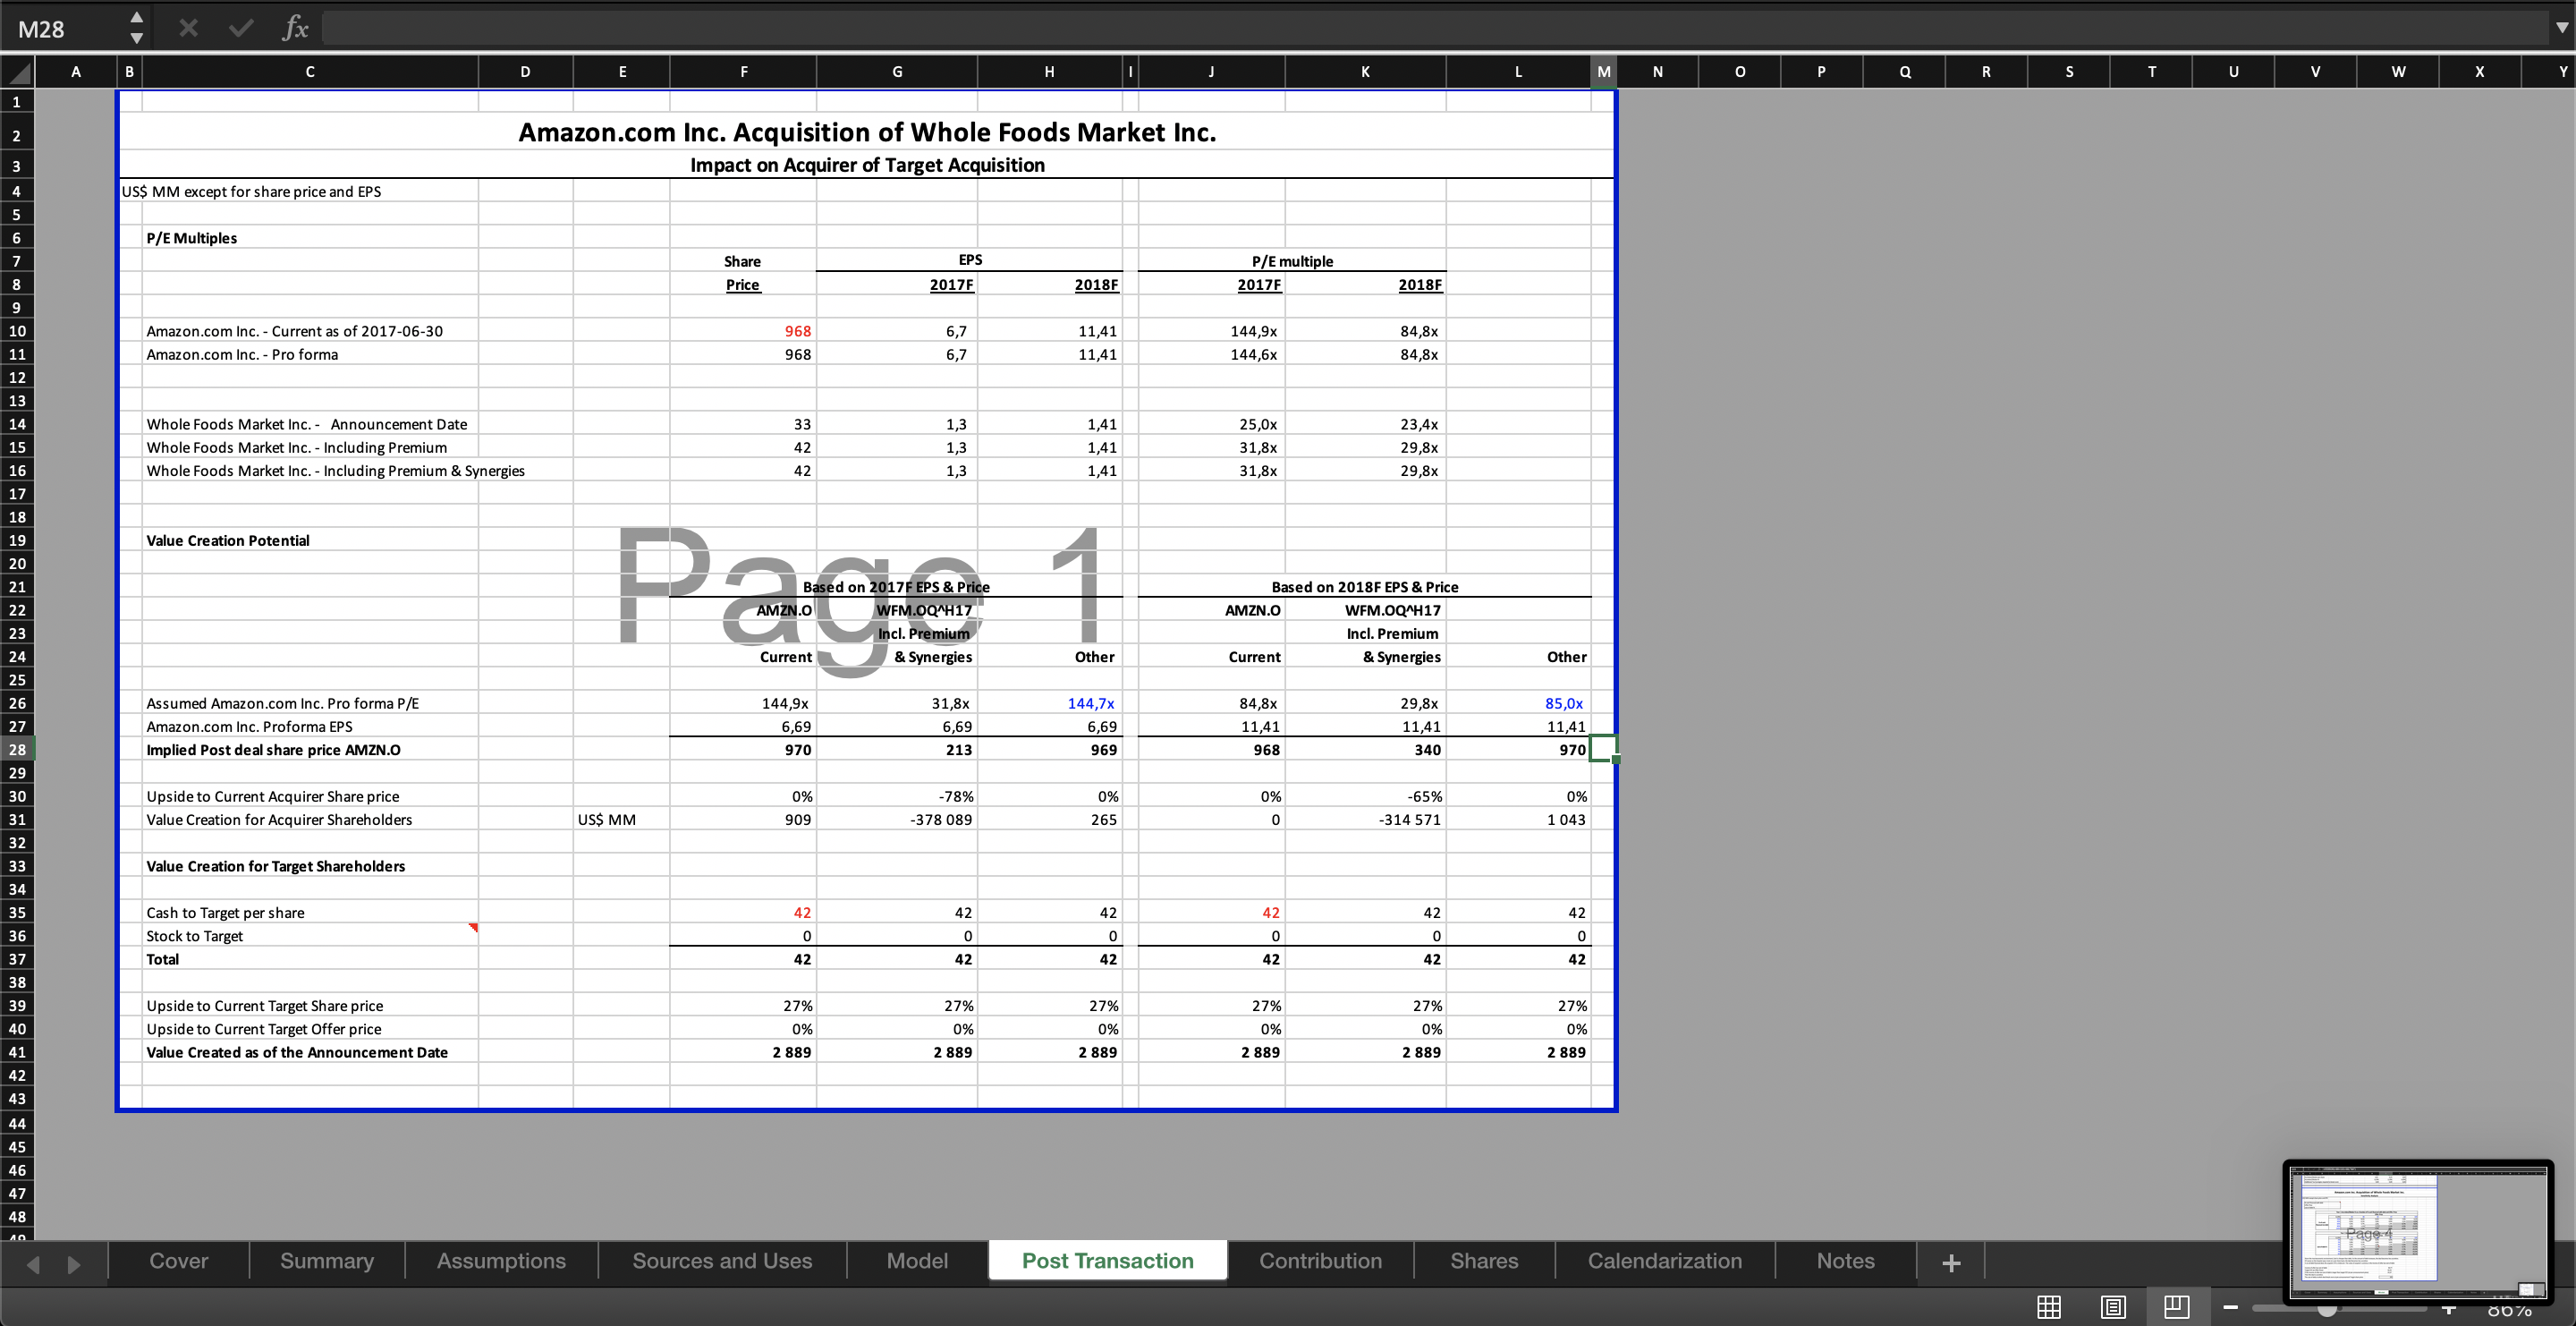Select column header M

point(1603,71)
